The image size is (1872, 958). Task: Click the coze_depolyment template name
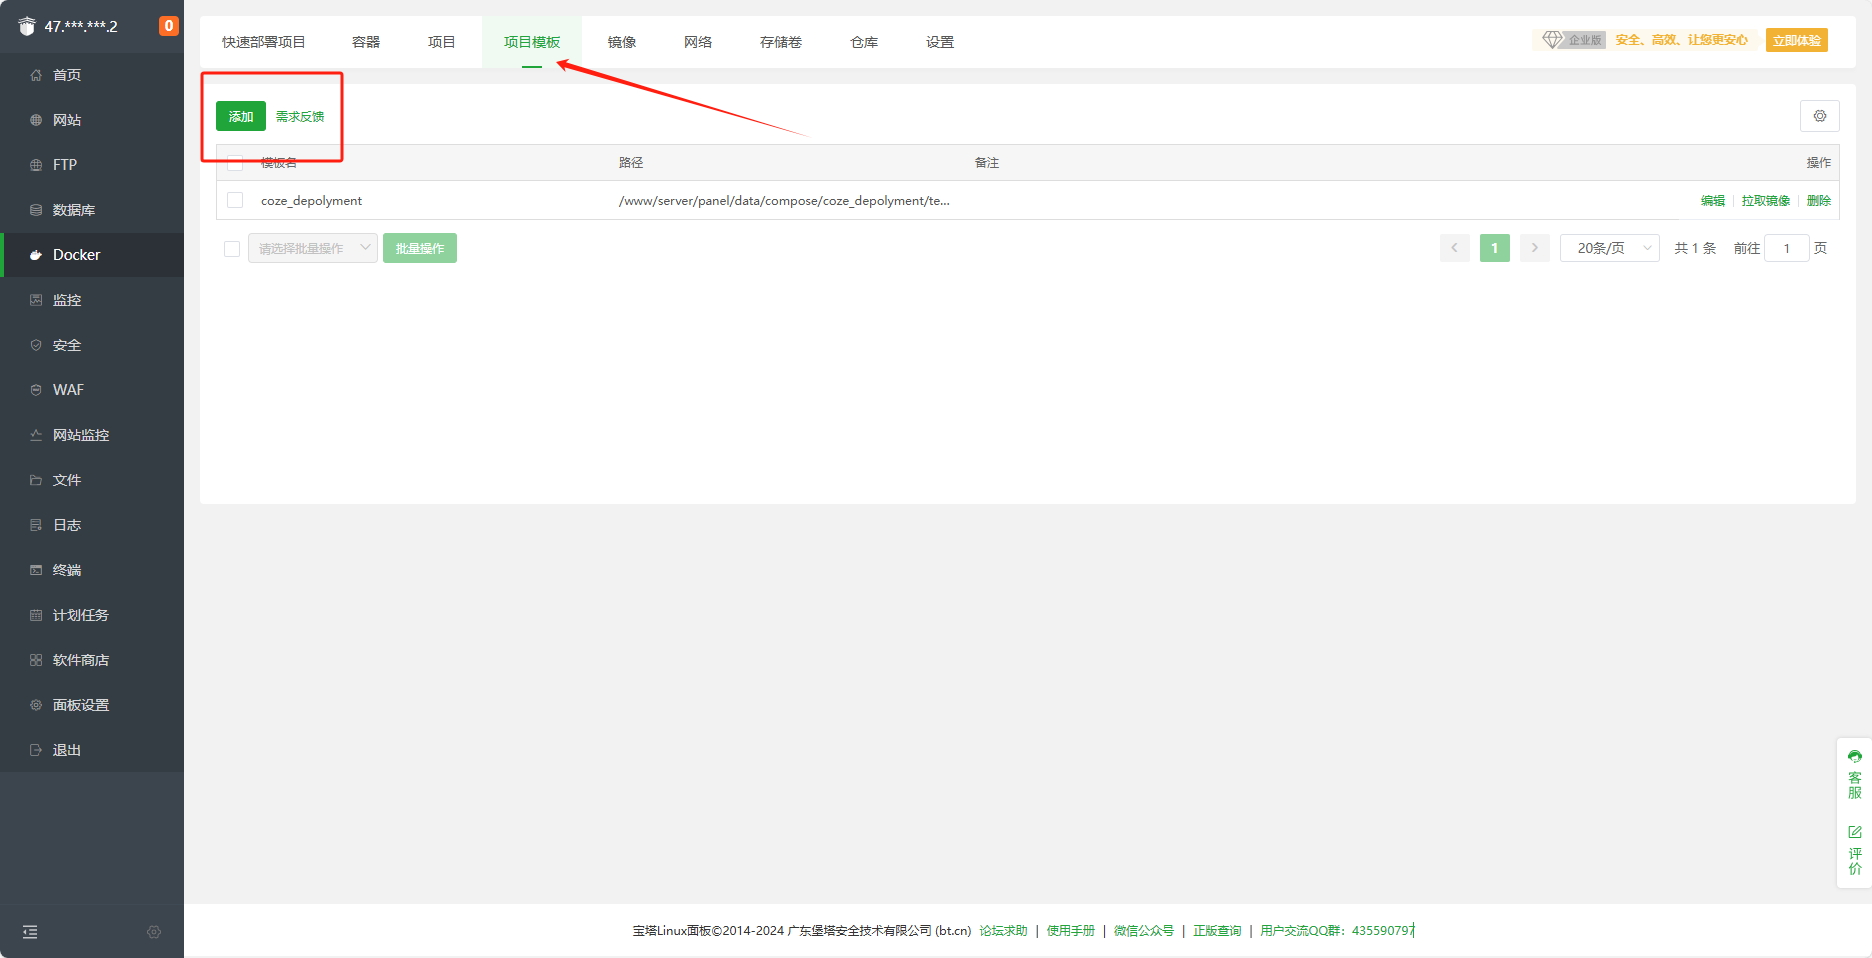pyautogui.click(x=311, y=201)
